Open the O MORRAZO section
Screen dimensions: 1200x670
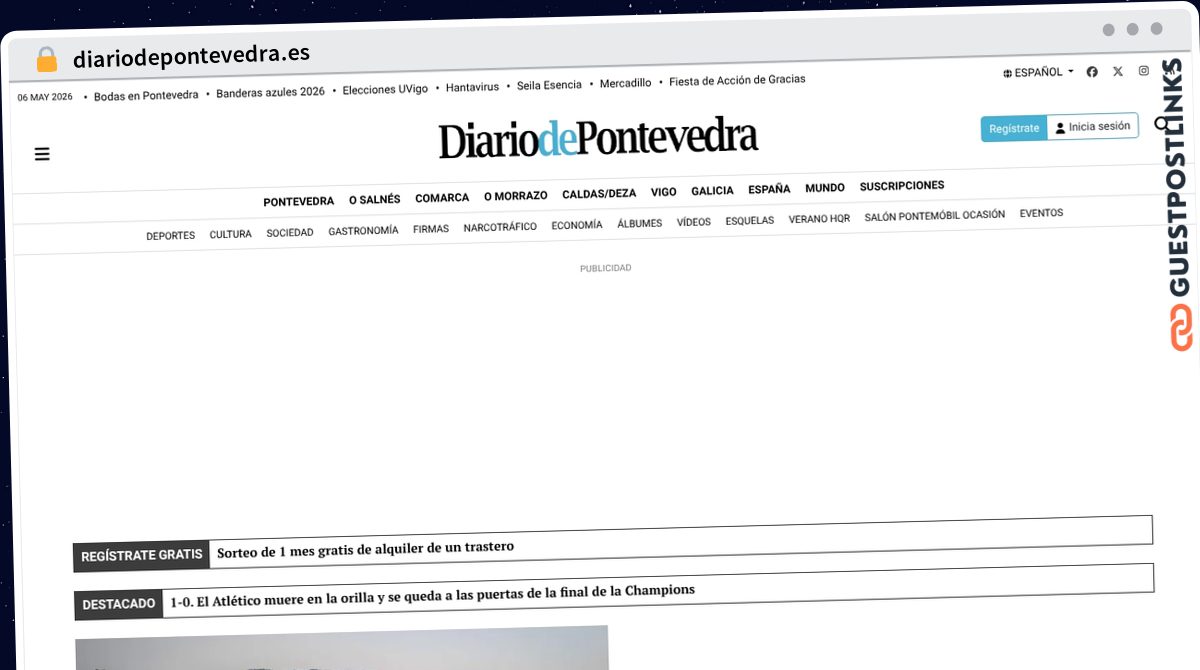tap(515, 196)
